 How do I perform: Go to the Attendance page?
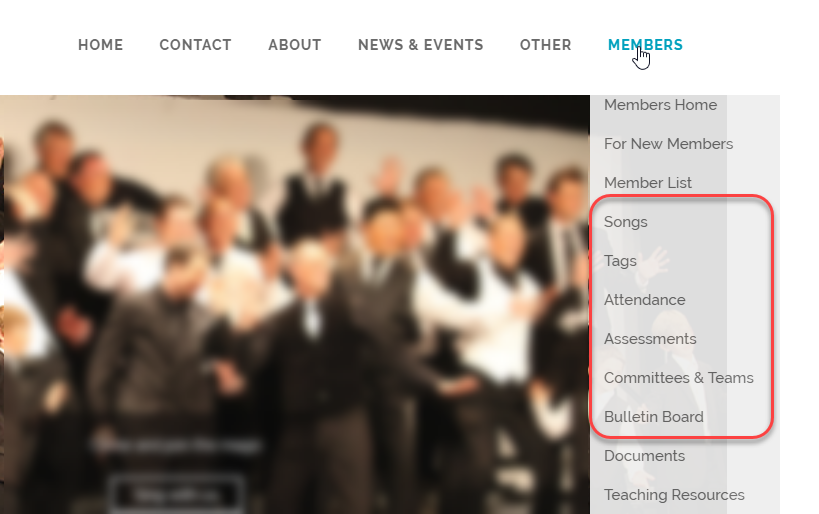point(645,300)
